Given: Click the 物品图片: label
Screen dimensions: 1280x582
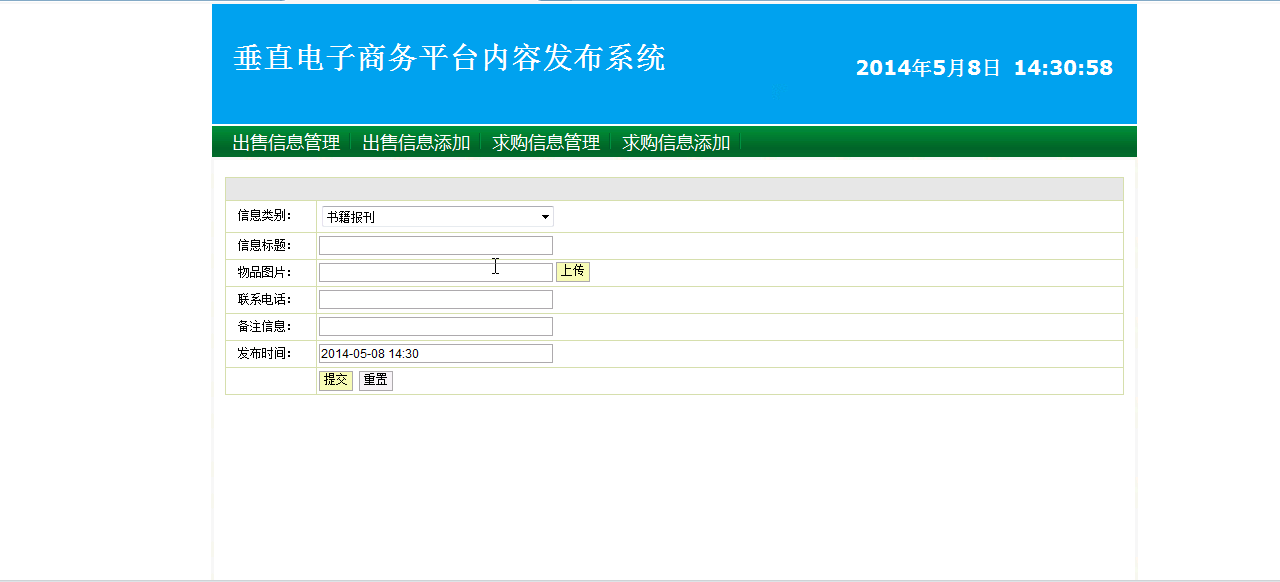Looking at the screenshot, I should [x=264, y=272].
